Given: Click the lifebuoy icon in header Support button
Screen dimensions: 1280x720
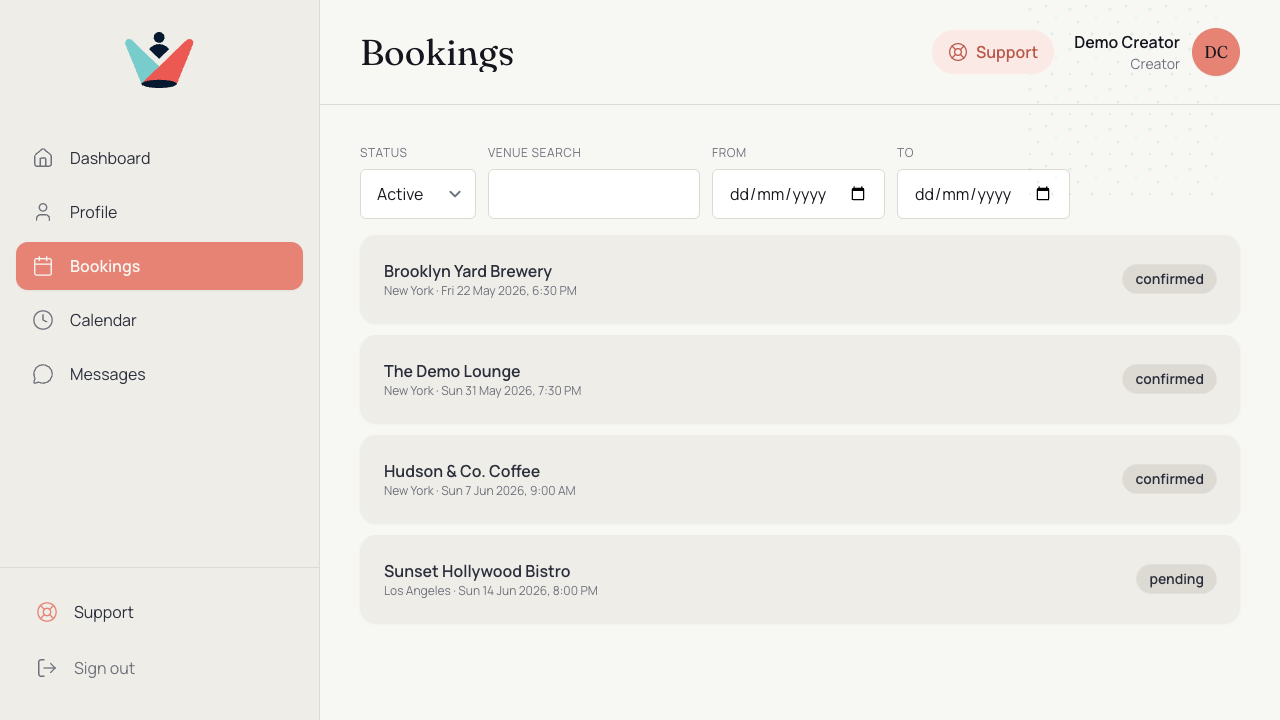Looking at the screenshot, I should 958,52.
